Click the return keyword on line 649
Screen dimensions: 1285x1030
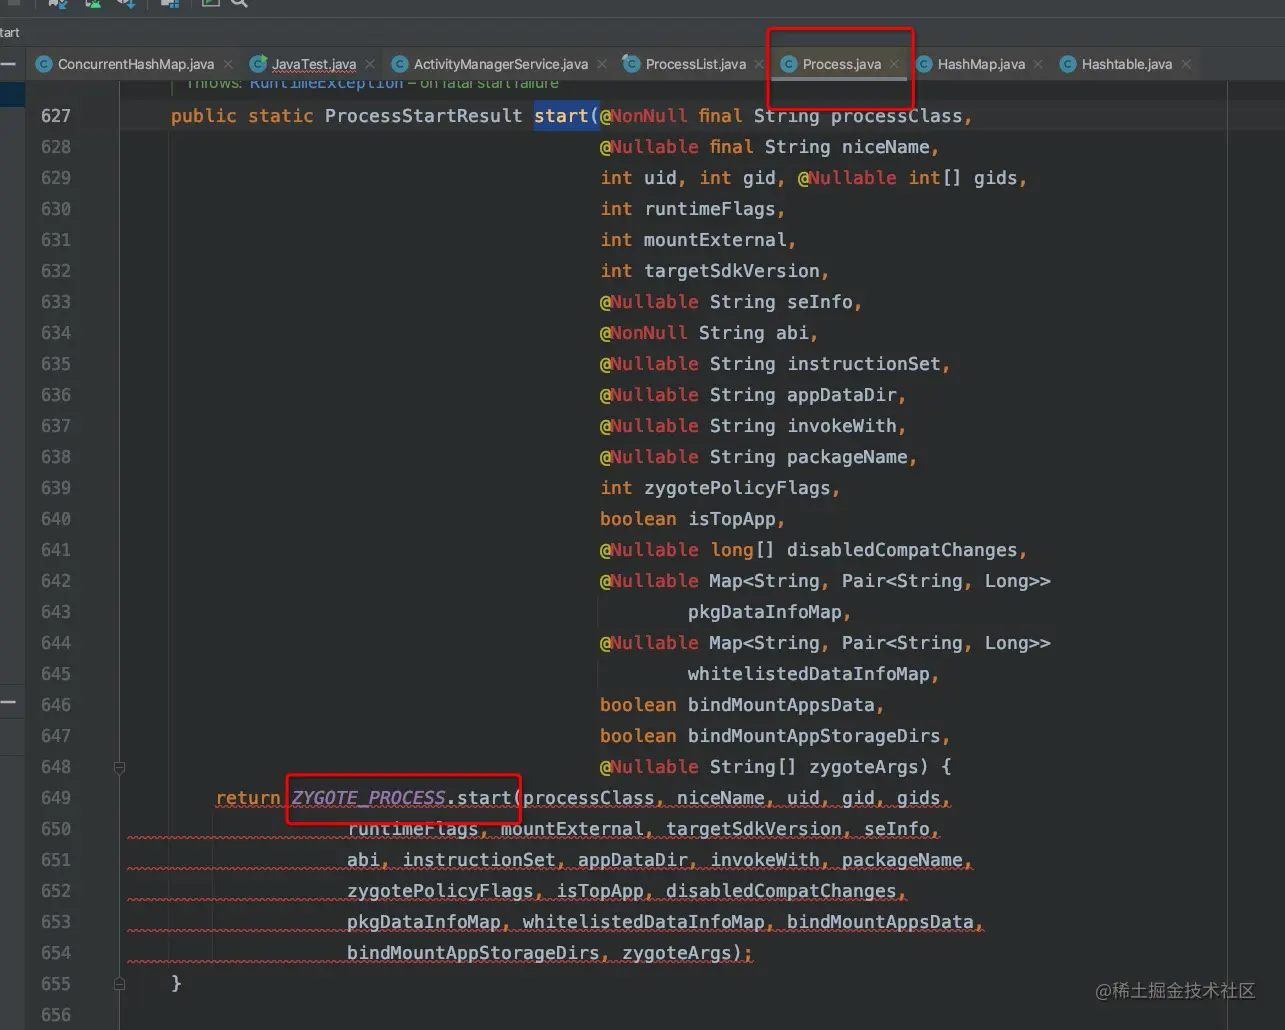(x=248, y=798)
